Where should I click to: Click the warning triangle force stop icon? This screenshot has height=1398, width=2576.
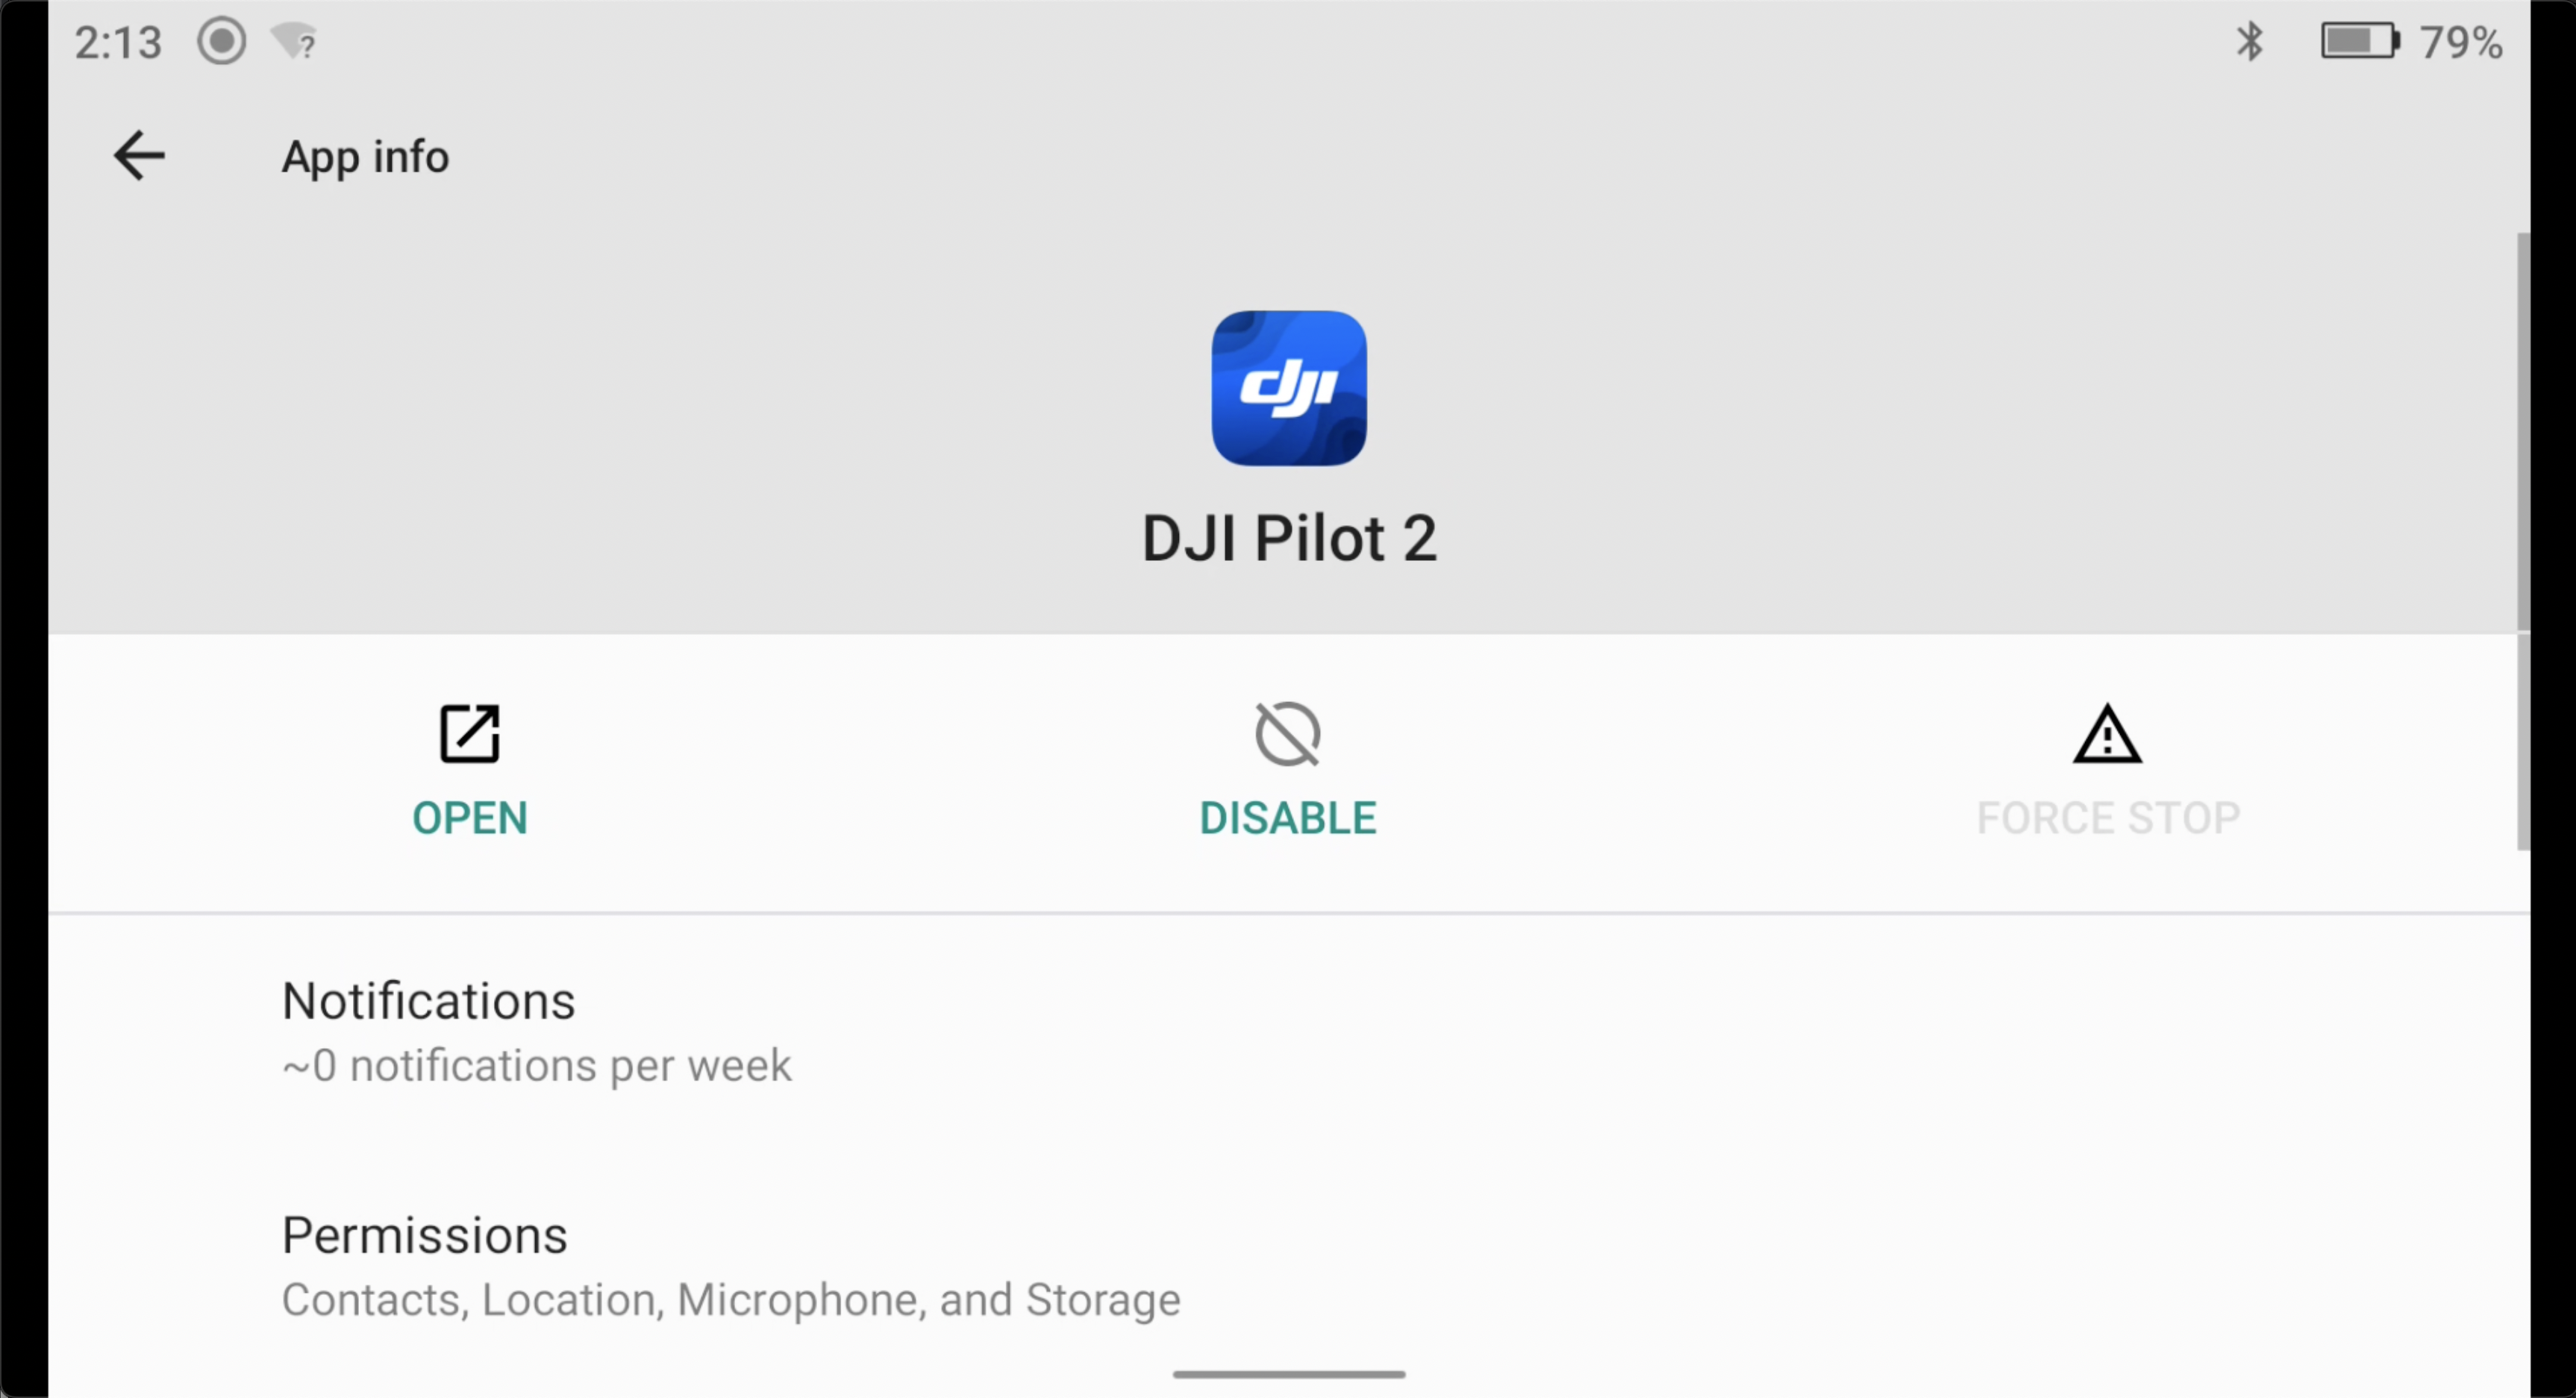(x=2108, y=734)
